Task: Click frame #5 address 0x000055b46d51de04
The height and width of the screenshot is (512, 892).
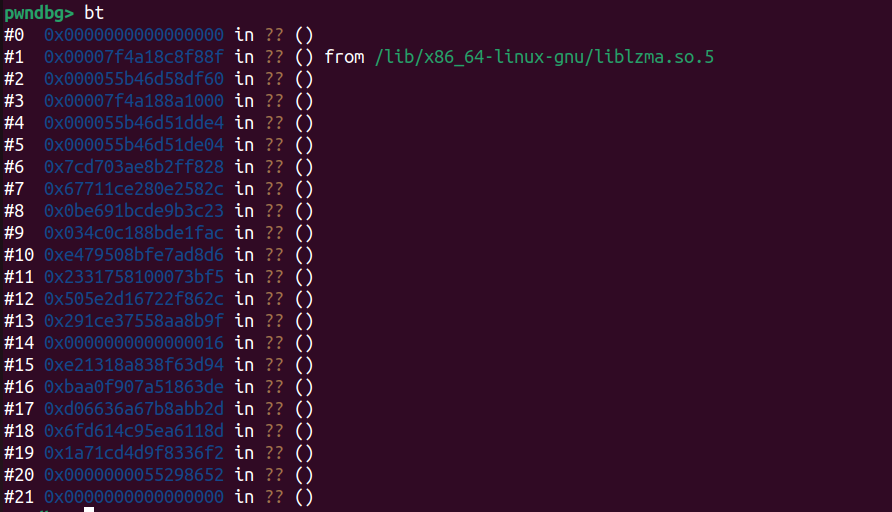Action: click(134, 144)
